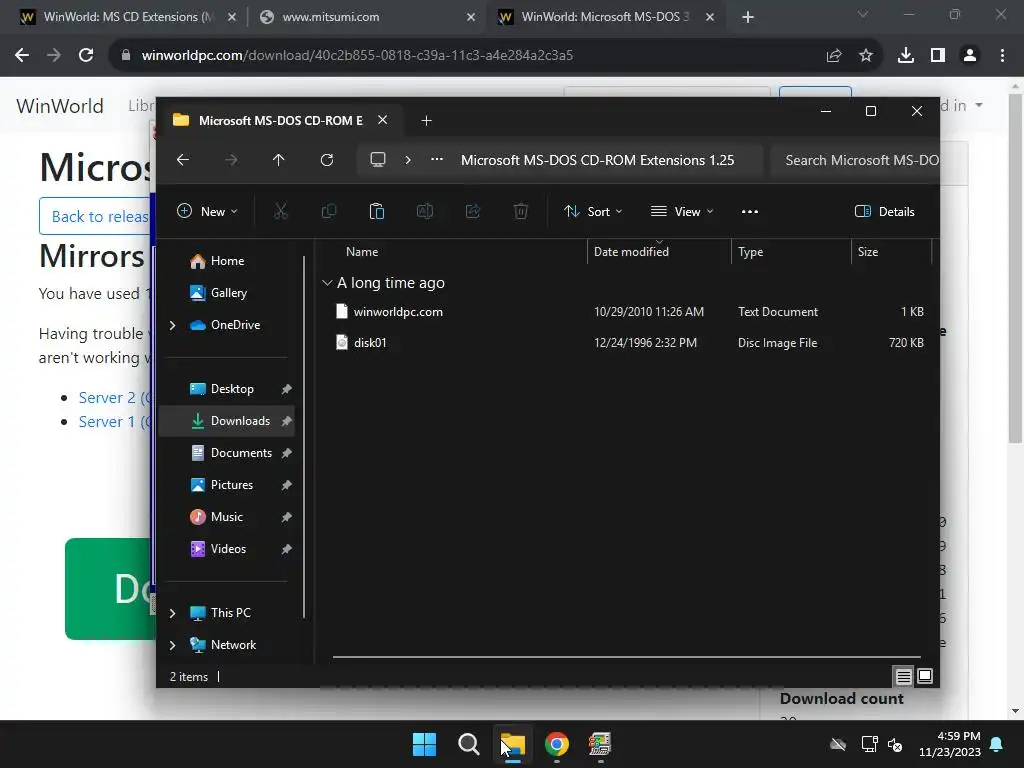This screenshot has width=1024, height=768.
Task: Close the Microsoft MS-DOS CD-ROM Explorer tab
Action: 383,120
